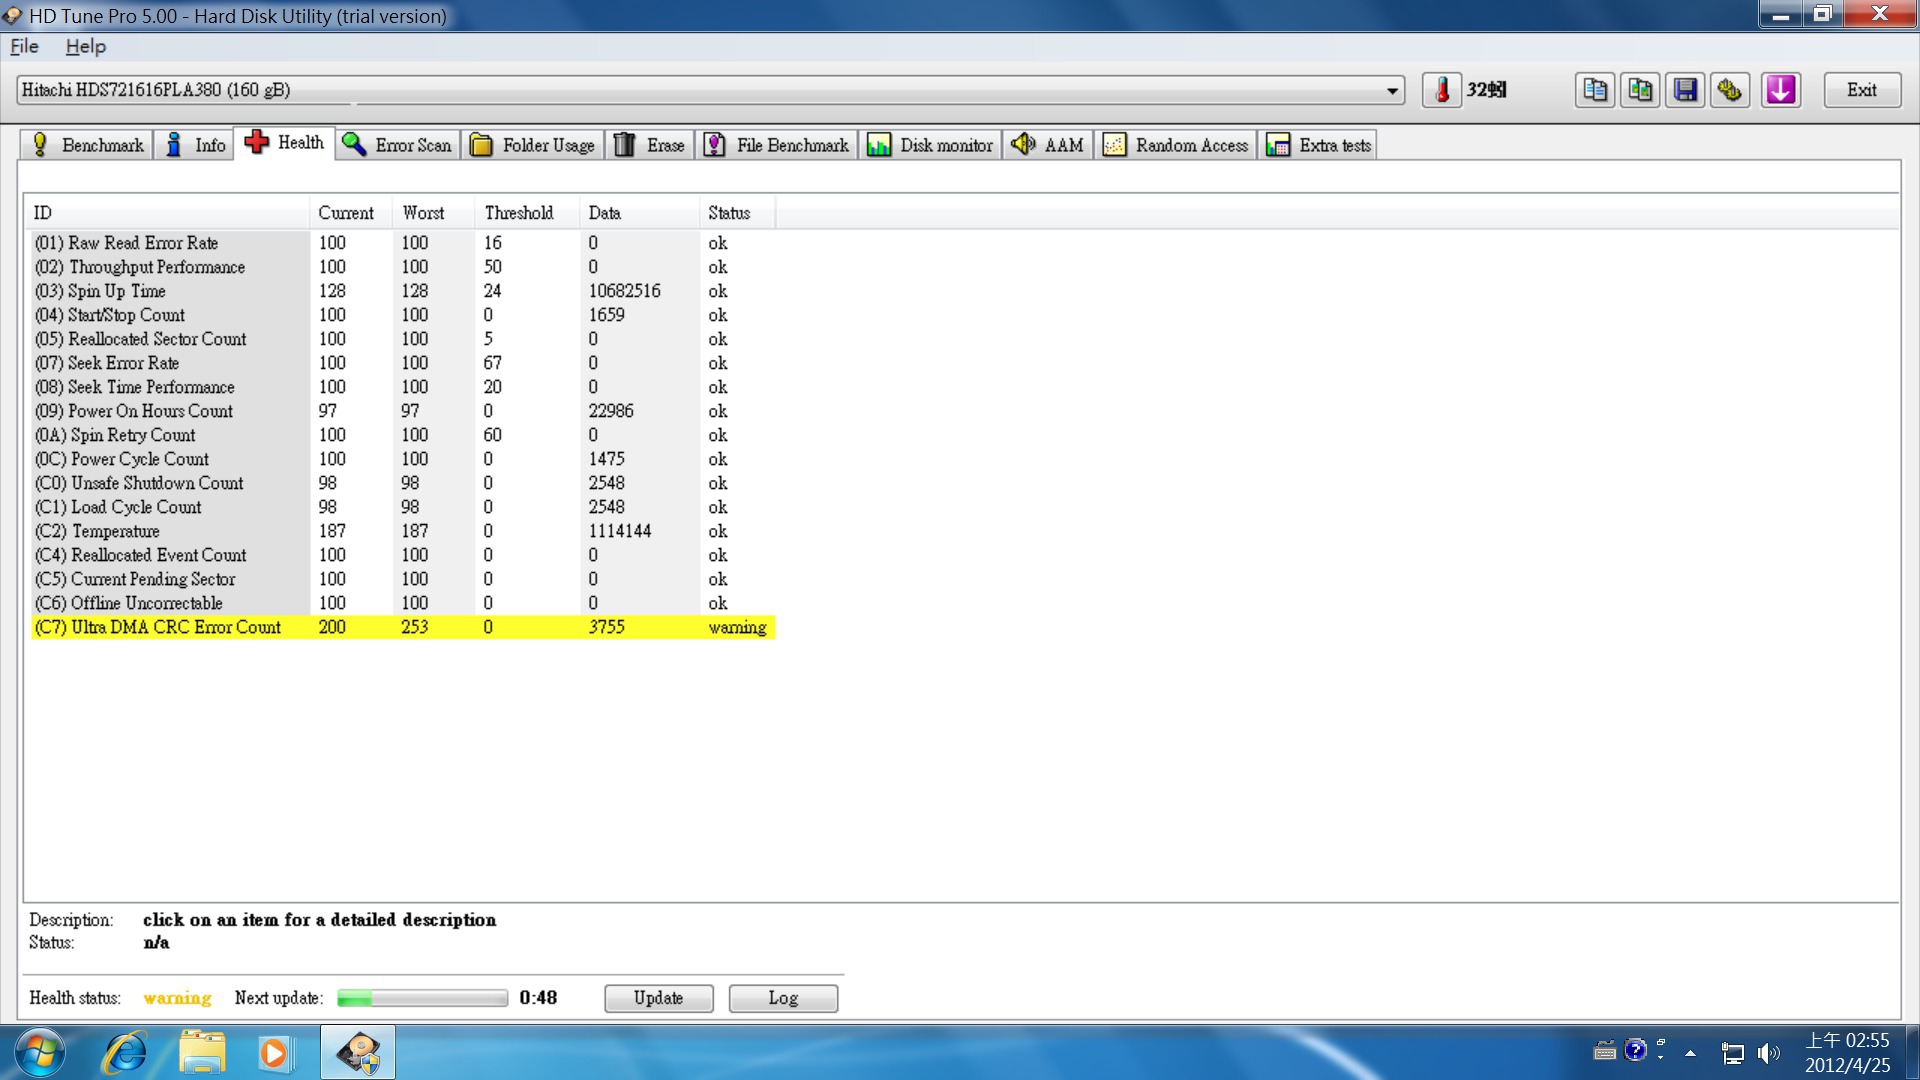Open the Help menu
Viewport: 1920px width, 1080px height.
click(x=85, y=46)
